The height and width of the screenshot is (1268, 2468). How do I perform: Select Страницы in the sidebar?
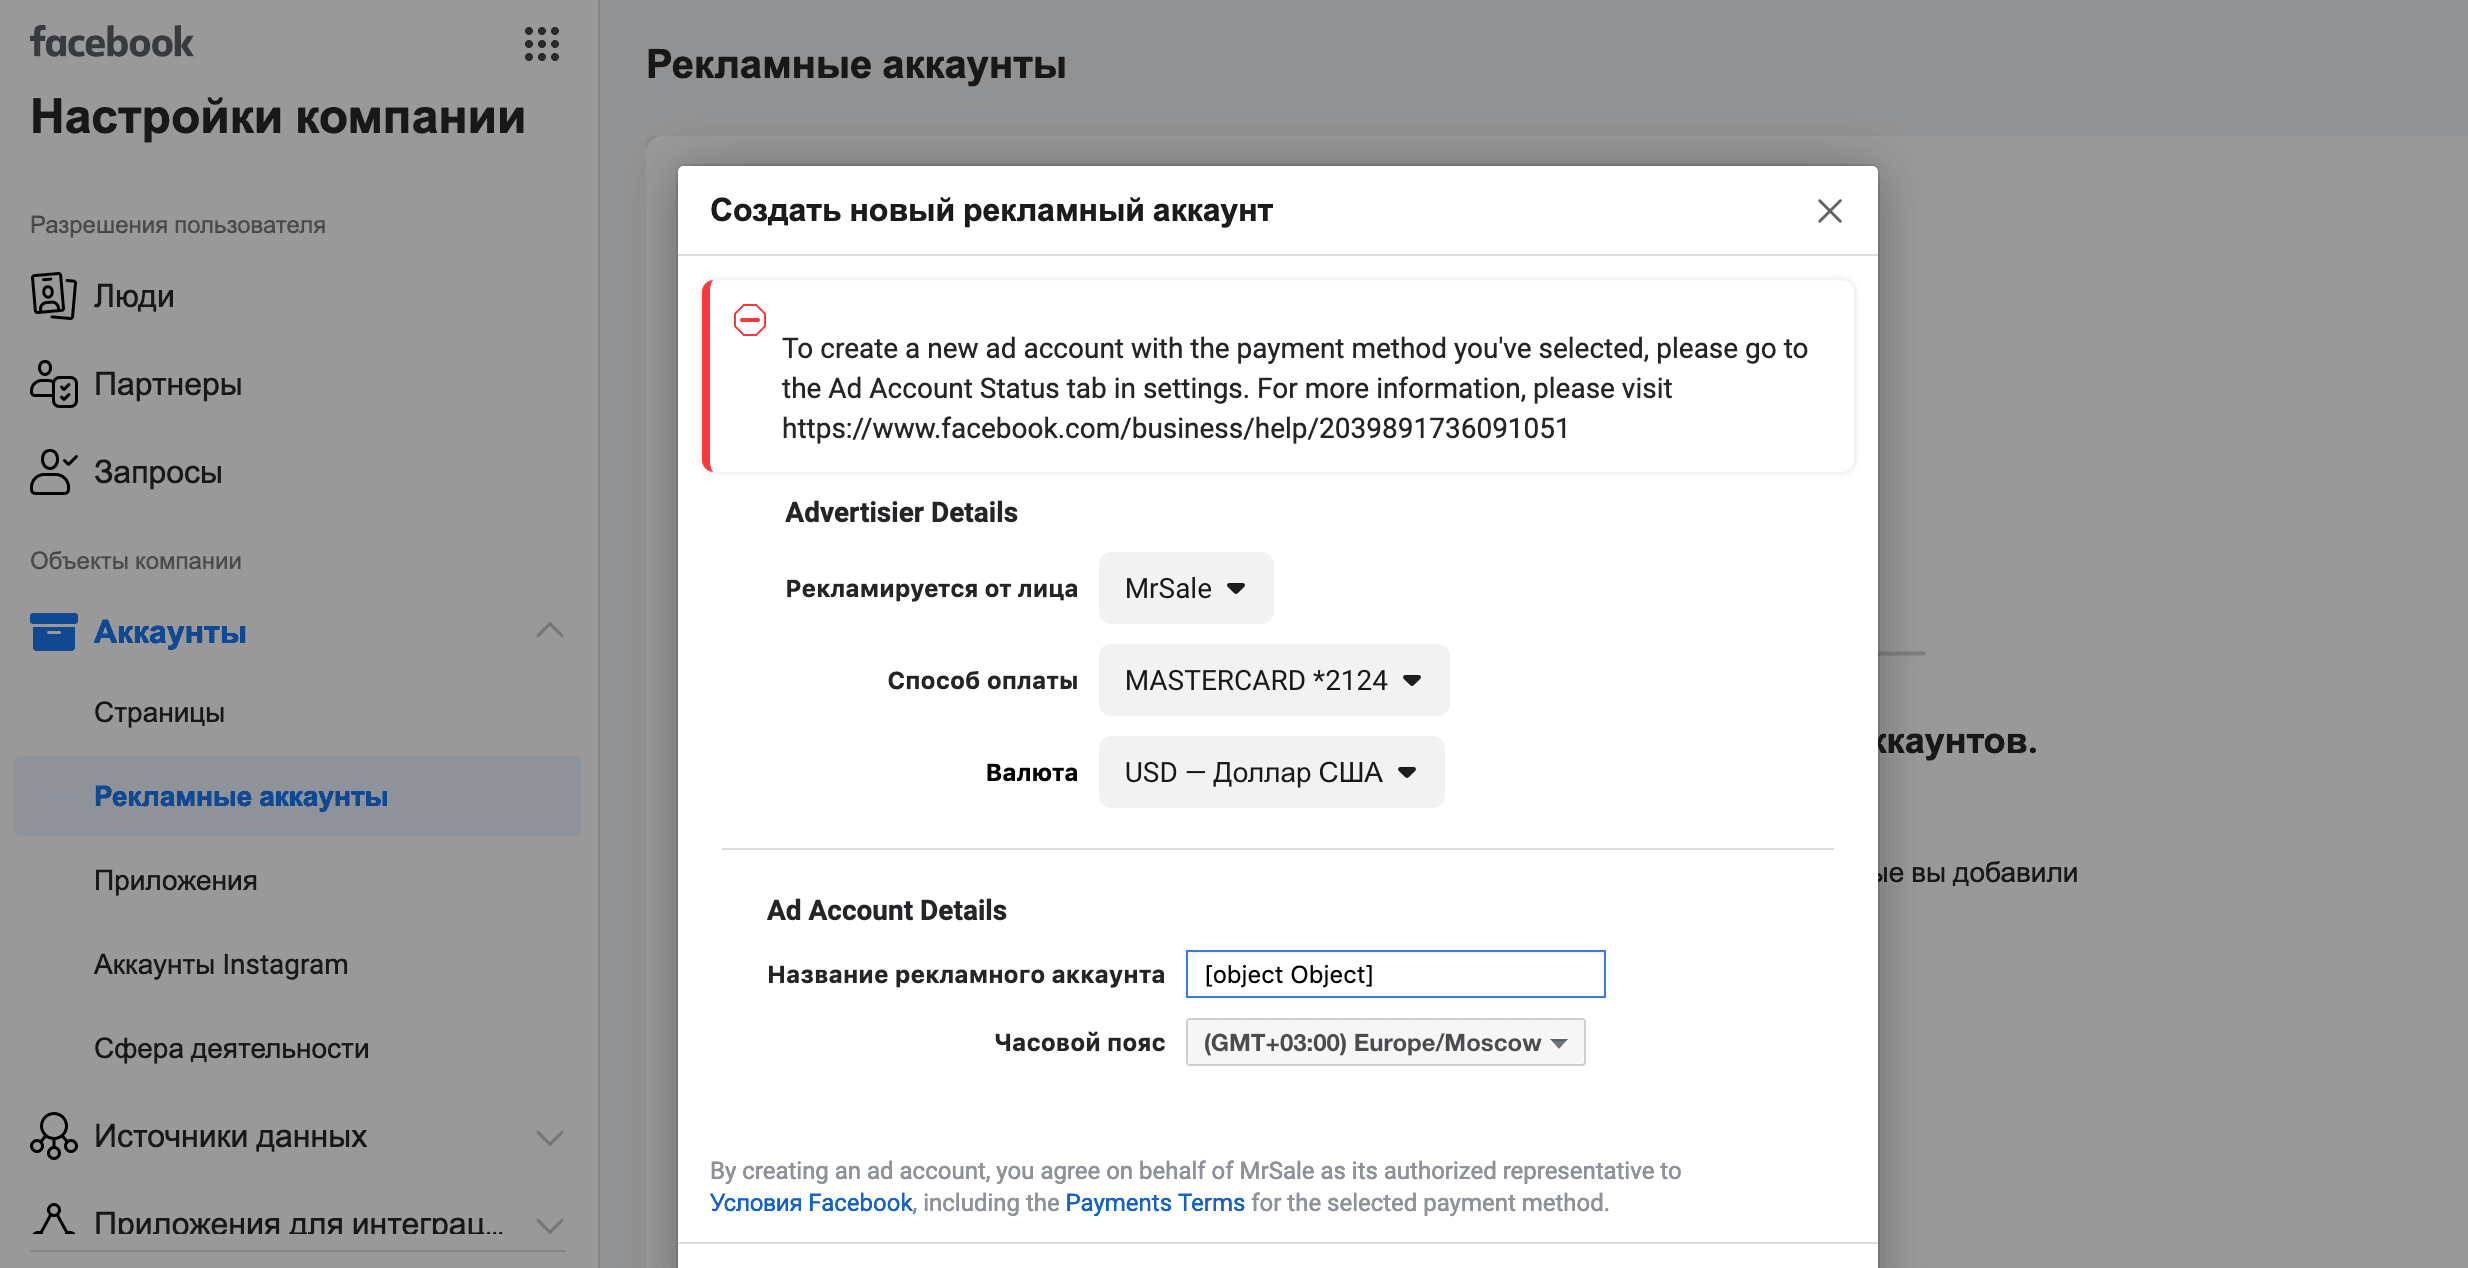click(x=159, y=712)
